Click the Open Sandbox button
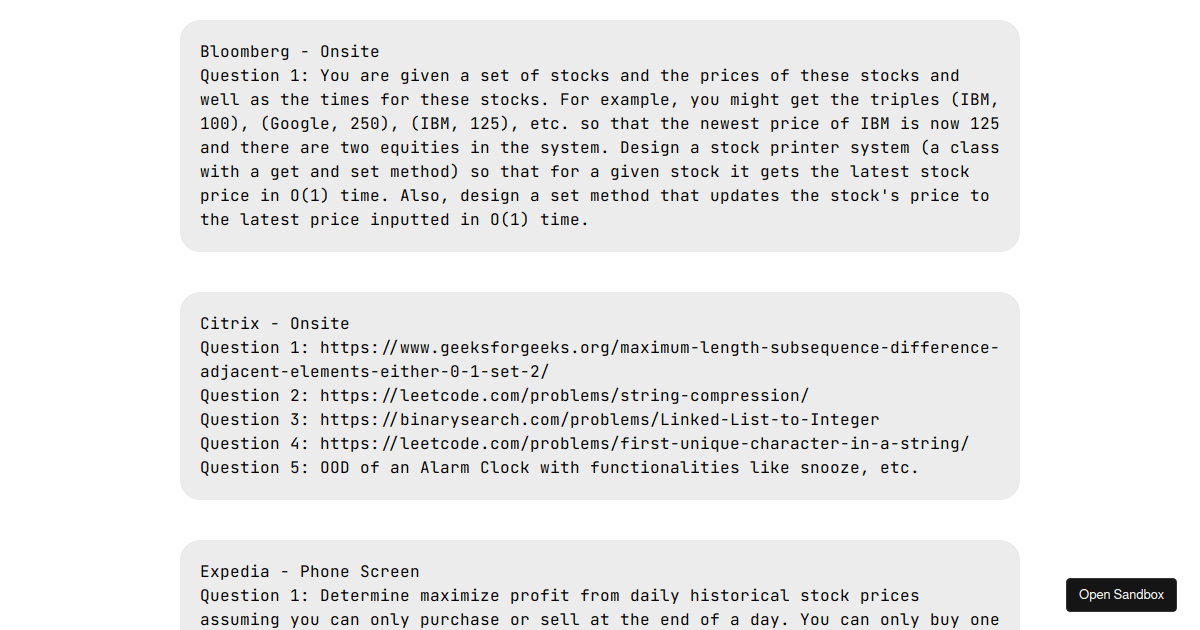Image resolution: width=1200 pixels, height=630 pixels. [x=1121, y=595]
